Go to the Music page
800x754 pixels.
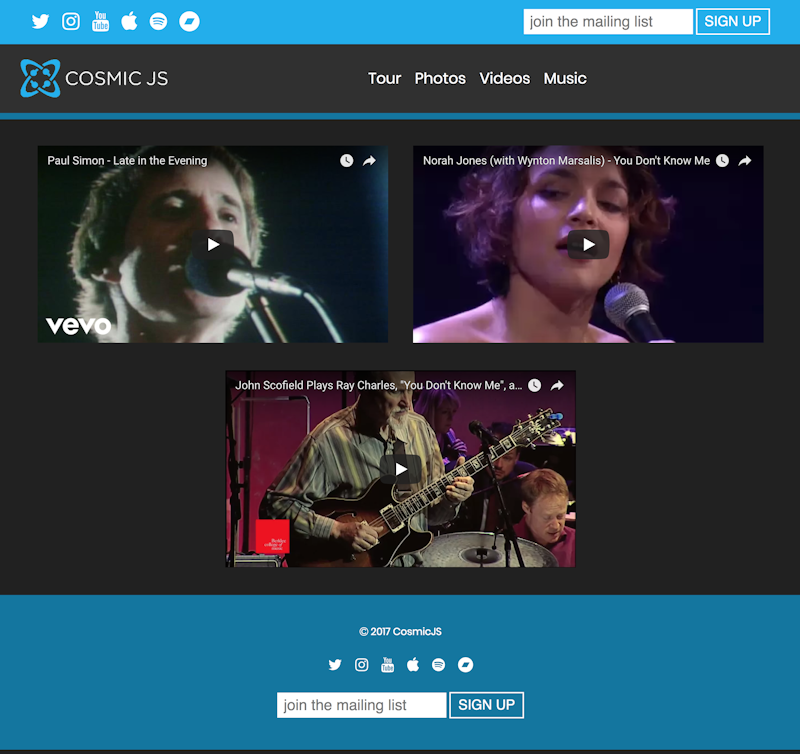tap(565, 78)
